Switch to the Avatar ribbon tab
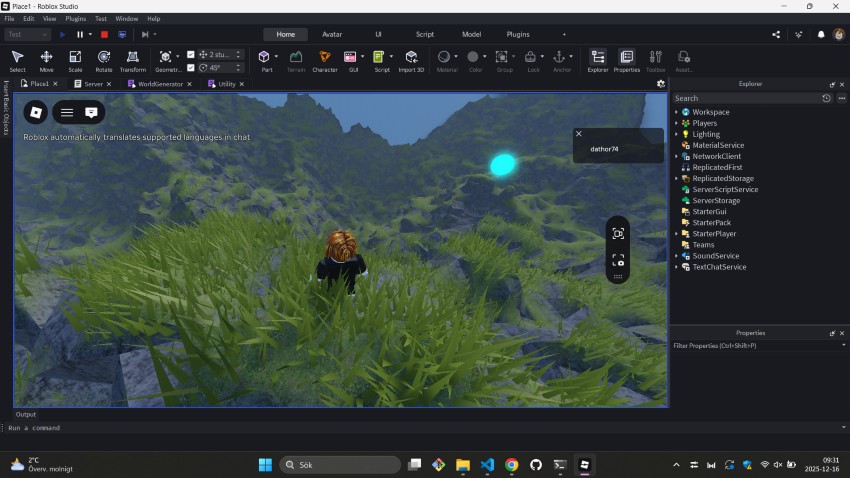Image resolution: width=850 pixels, height=478 pixels. (332, 34)
